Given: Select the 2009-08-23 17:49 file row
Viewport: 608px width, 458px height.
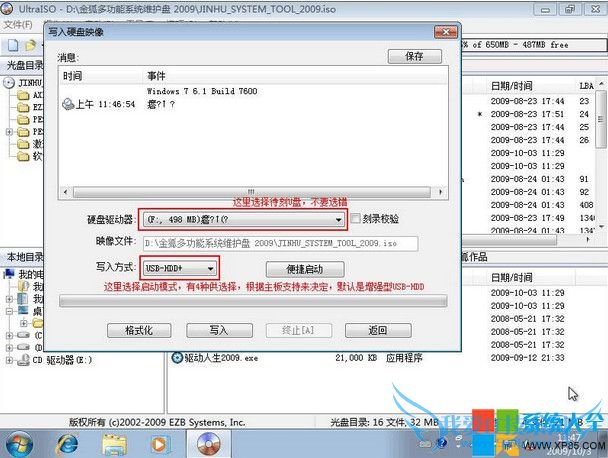Looking at the screenshot, I should tap(527, 218).
